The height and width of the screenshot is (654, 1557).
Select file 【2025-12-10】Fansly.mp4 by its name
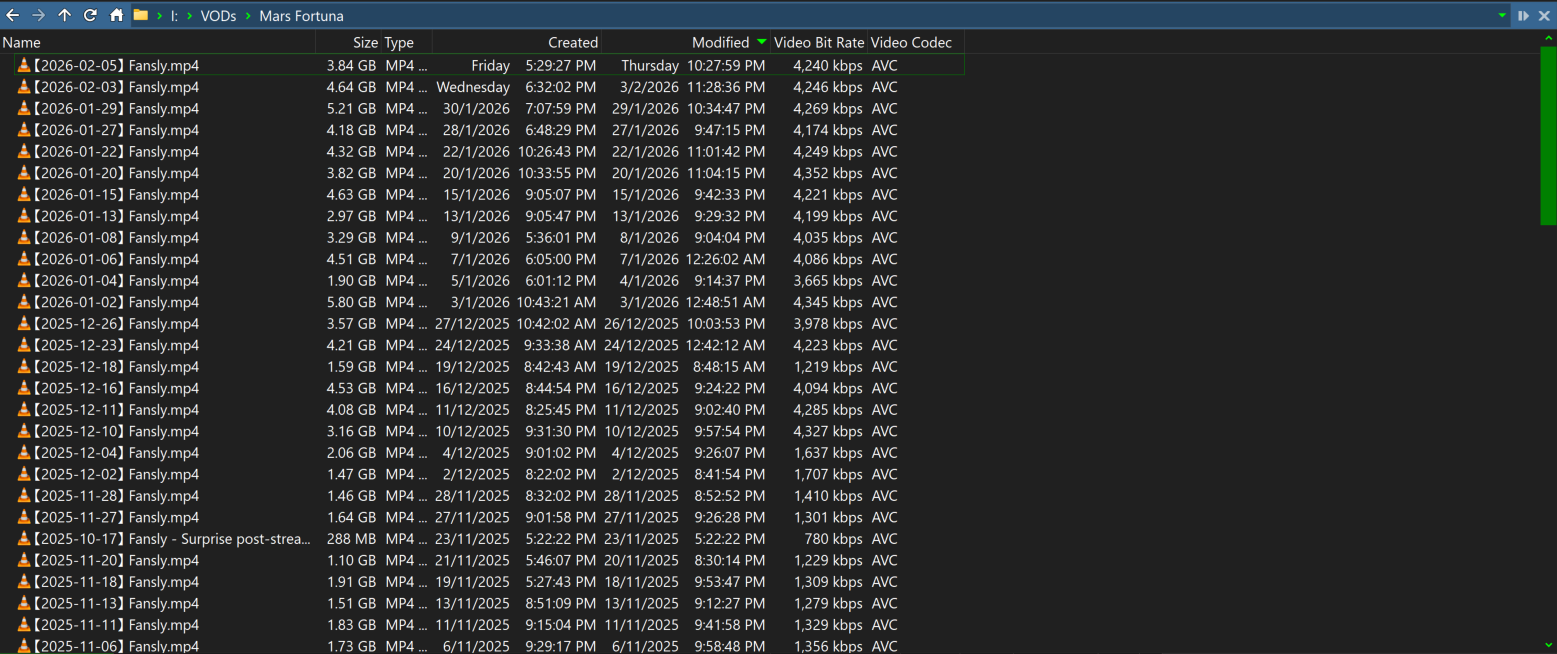[x=116, y=431]
